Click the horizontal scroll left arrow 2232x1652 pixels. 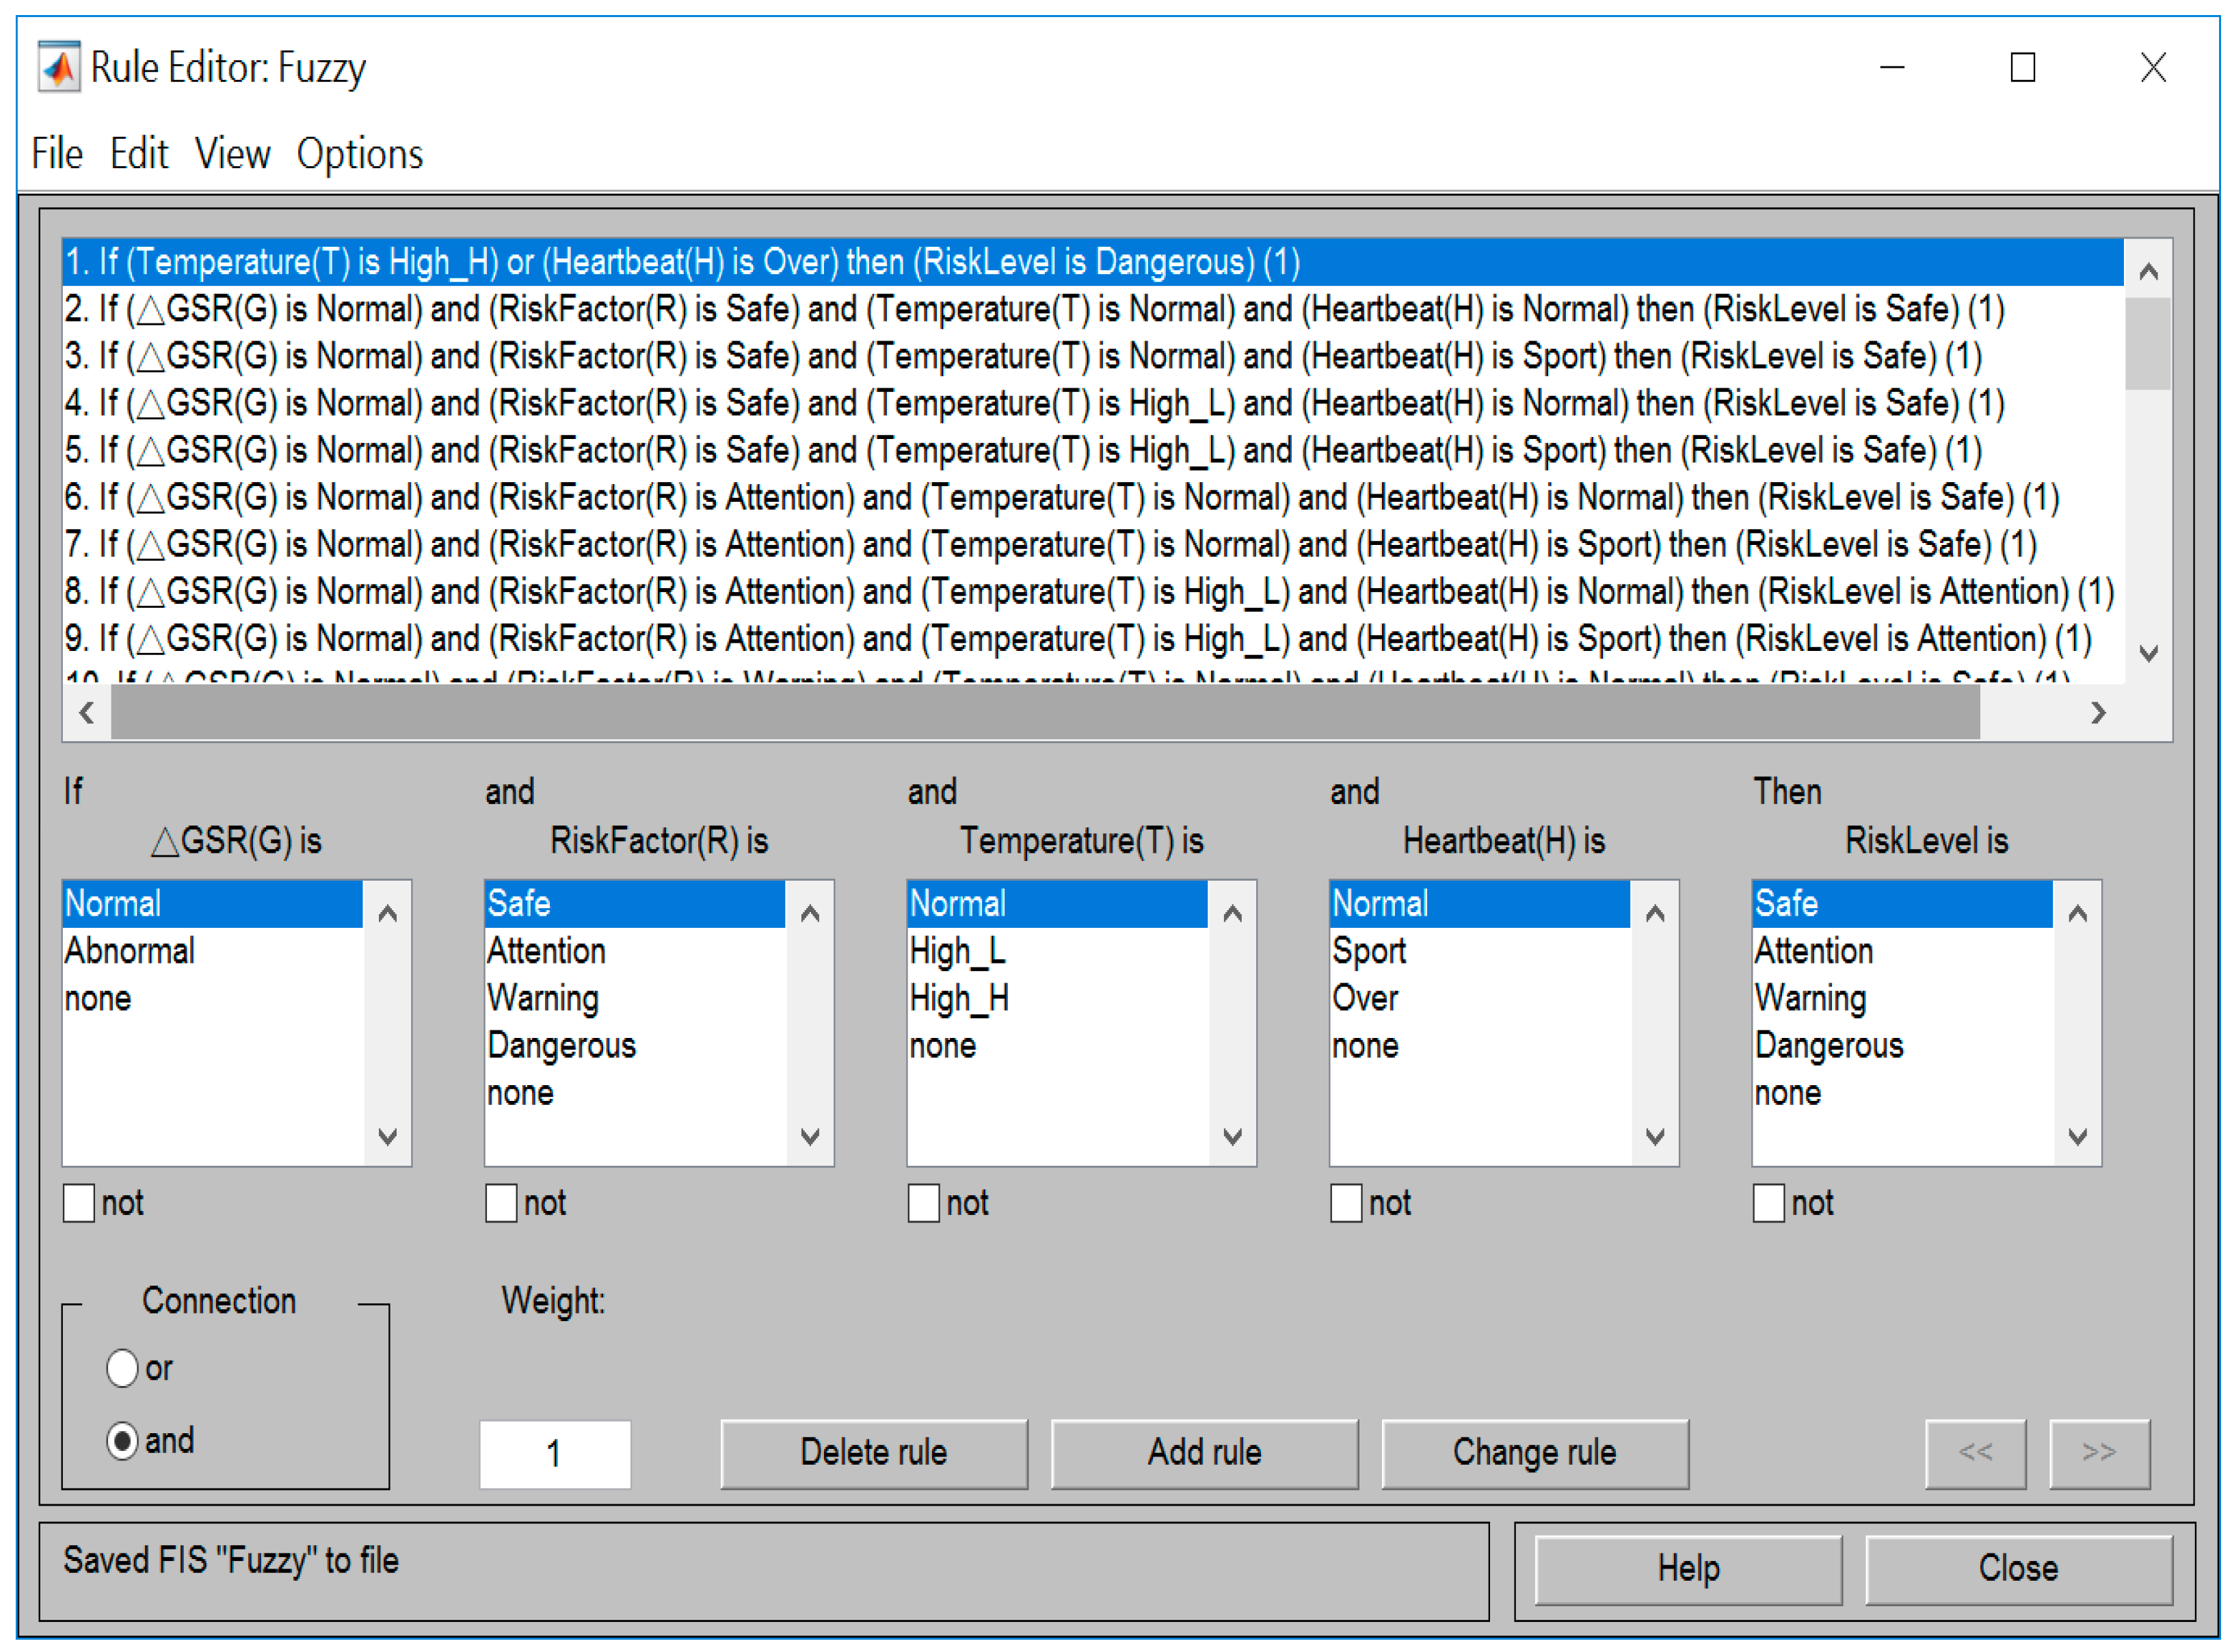pos(87,713)
